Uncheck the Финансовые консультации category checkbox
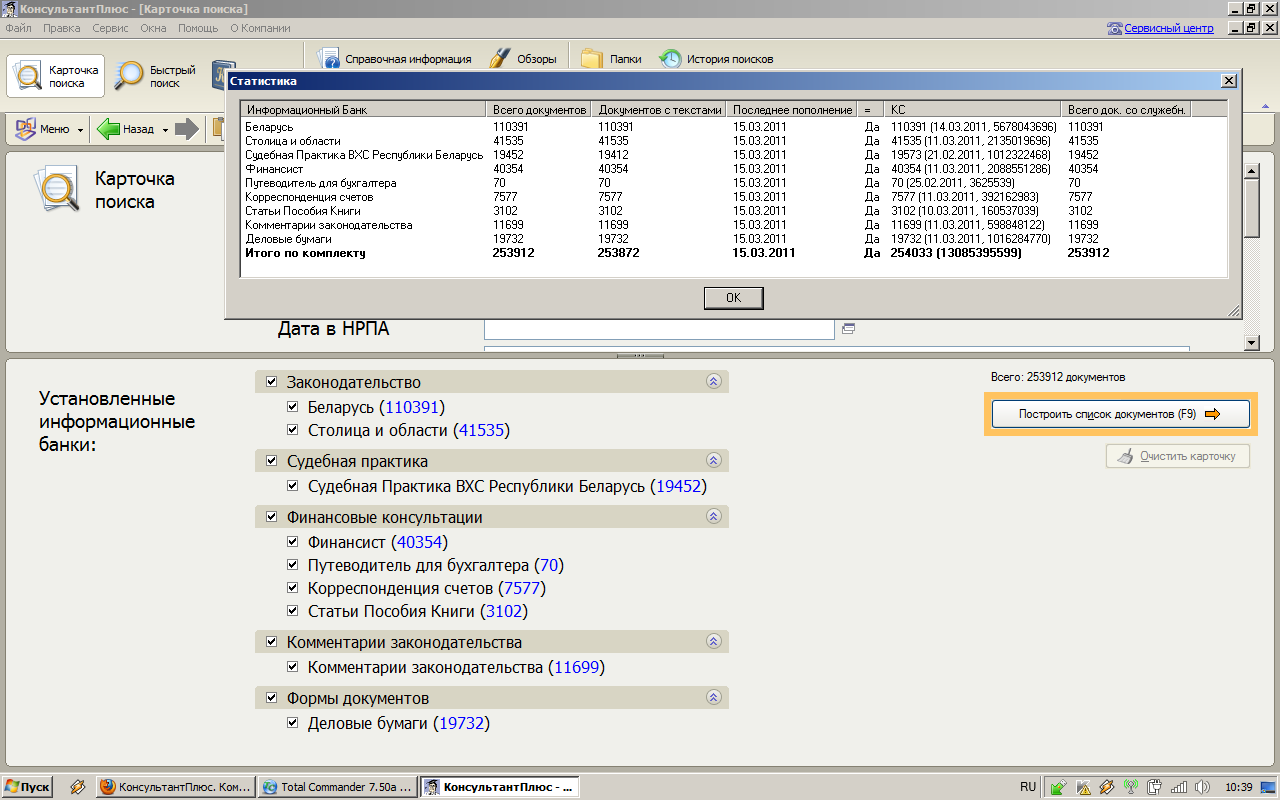The image size is (1280, 800). (271, 517)
